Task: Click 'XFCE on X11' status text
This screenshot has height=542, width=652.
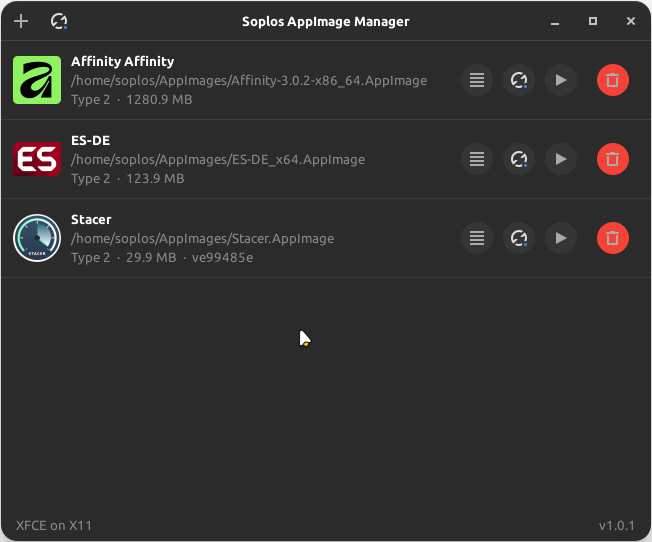Action: (54, 526)
